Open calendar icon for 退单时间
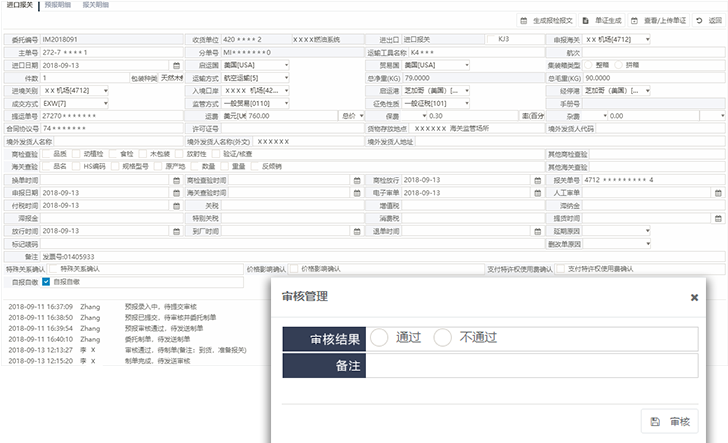728x443 pixels. (538, 231)
